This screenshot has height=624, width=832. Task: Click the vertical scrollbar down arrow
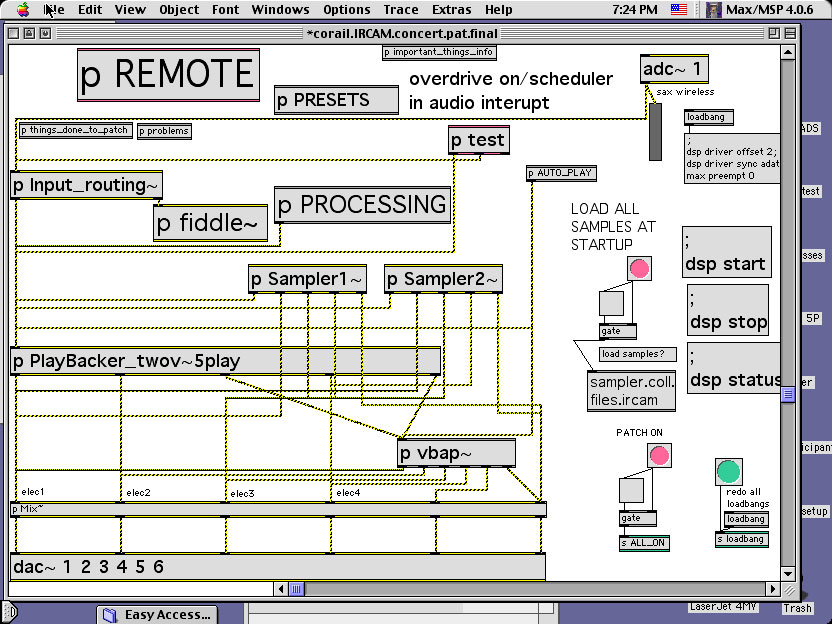point(788,574)
